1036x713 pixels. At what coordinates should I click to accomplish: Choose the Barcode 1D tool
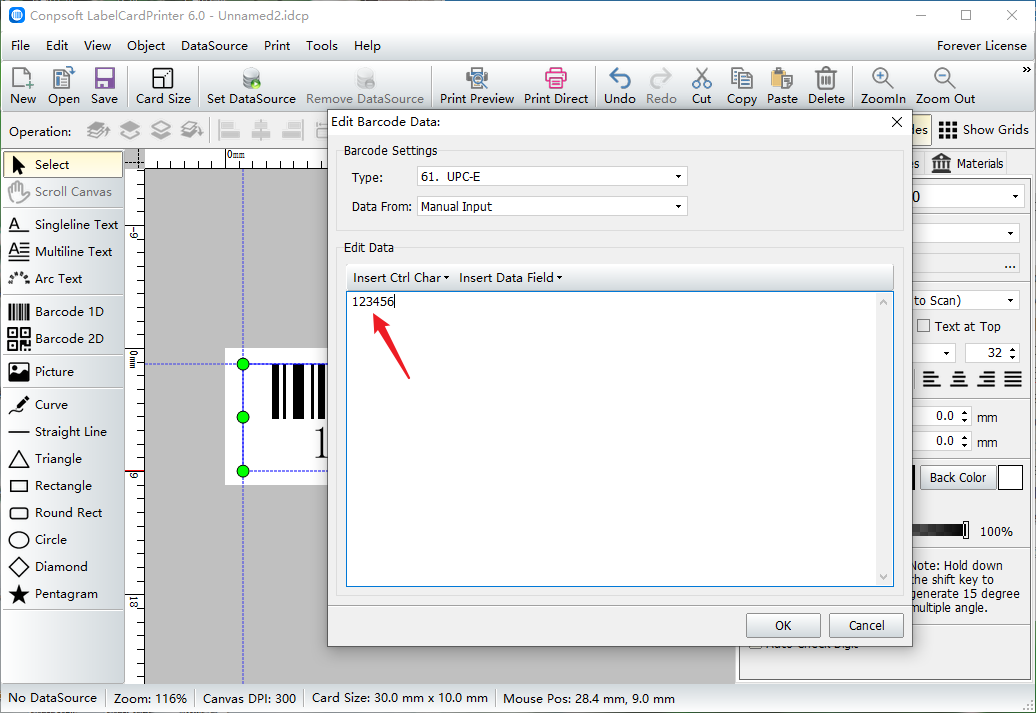63,311
